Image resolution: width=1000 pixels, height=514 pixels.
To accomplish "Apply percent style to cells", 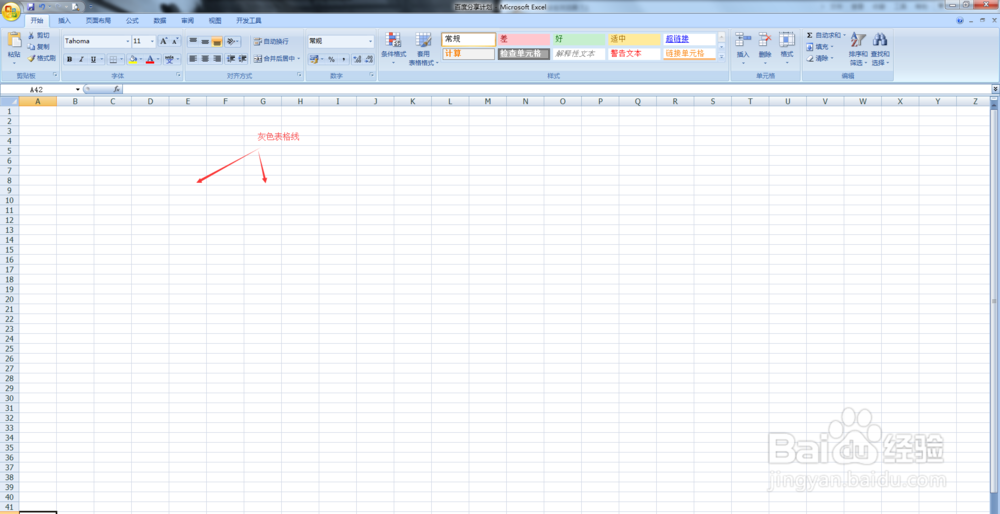I will tap(332, 59).
